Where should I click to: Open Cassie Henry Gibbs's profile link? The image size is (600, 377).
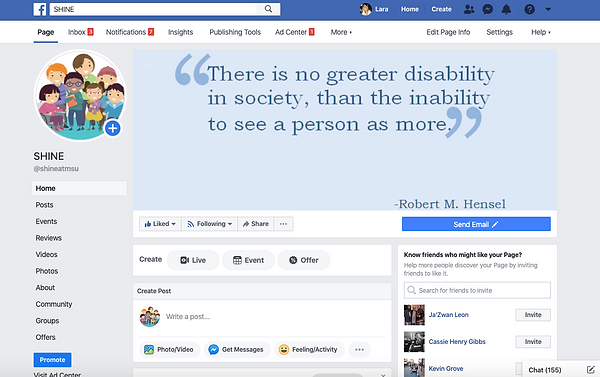[x=457, y=341]
